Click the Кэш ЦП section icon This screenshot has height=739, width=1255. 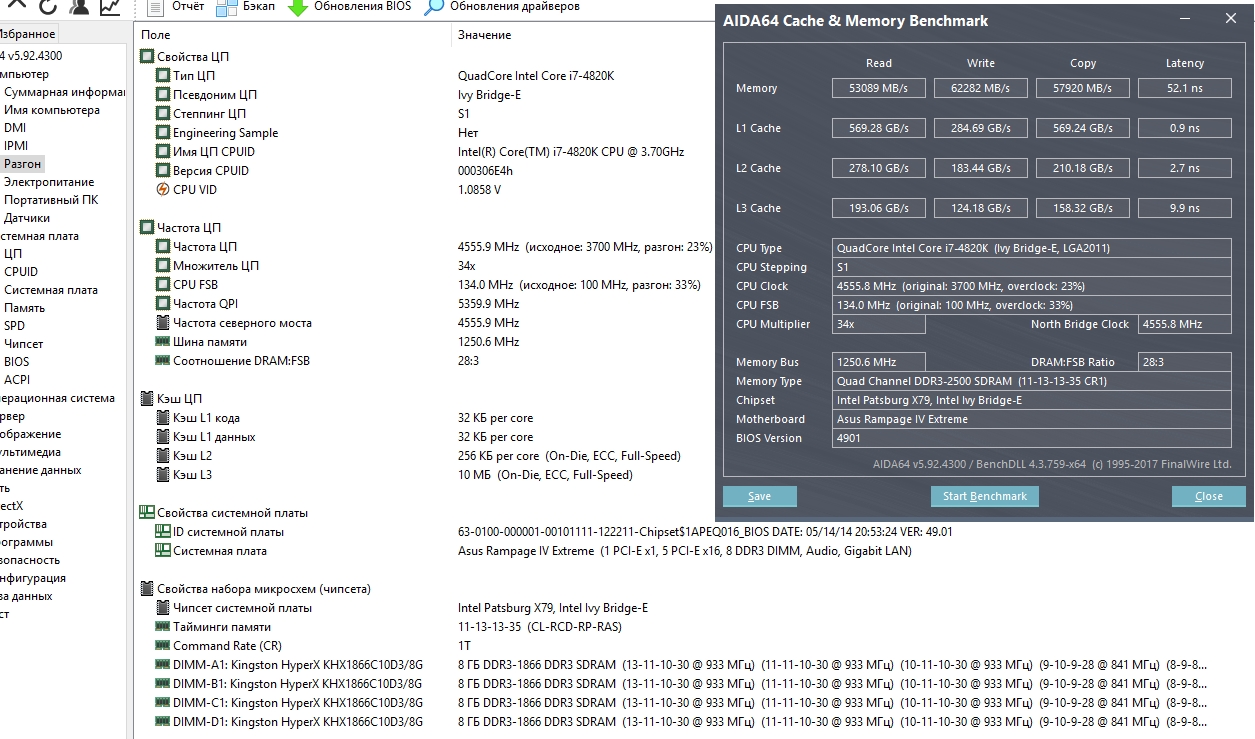(147, 399)
